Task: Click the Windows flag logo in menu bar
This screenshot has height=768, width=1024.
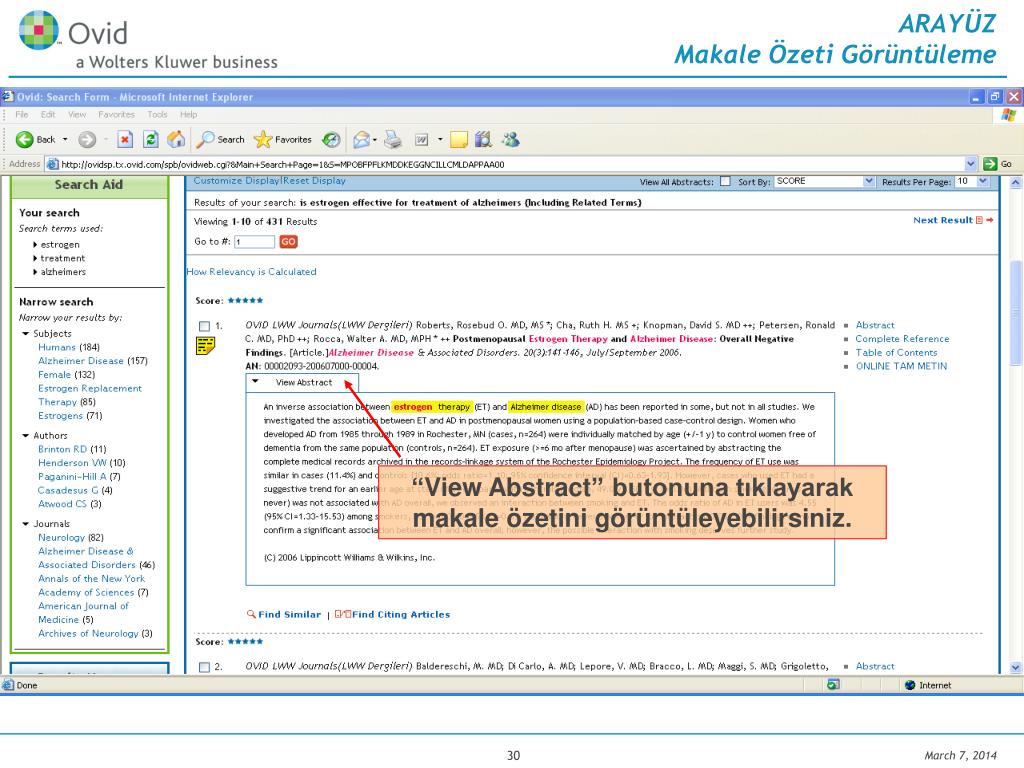Action: (x=1008, y=115)
